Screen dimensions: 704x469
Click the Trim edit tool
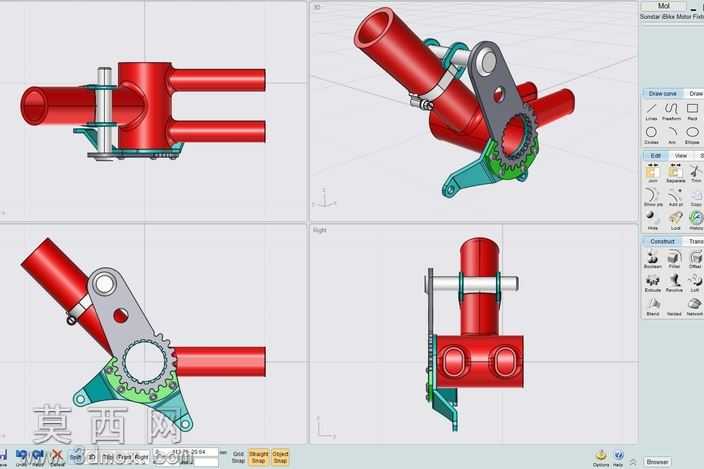coord(696,173)
